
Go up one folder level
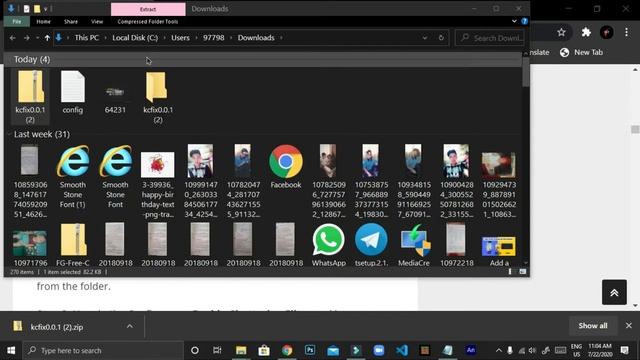pyautogui.click(x=47, y=38)
